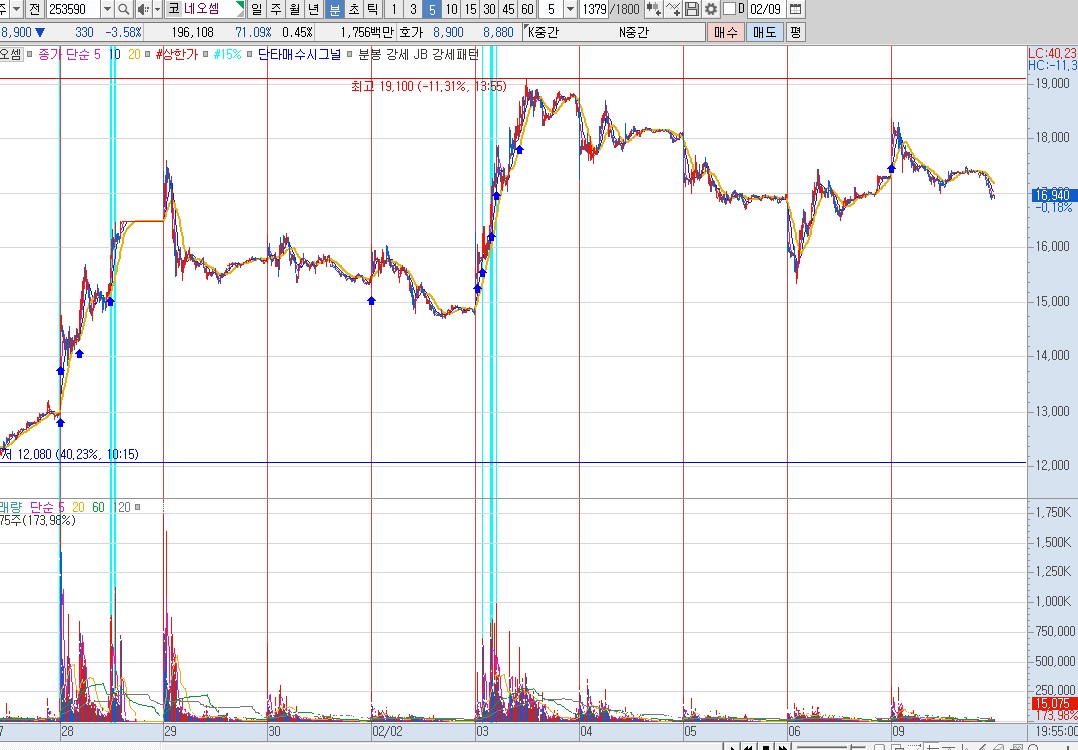Viewport: 1078px width, 750px height.
Task: Click the 02/02 date axis label
Action: pos(386,731)
